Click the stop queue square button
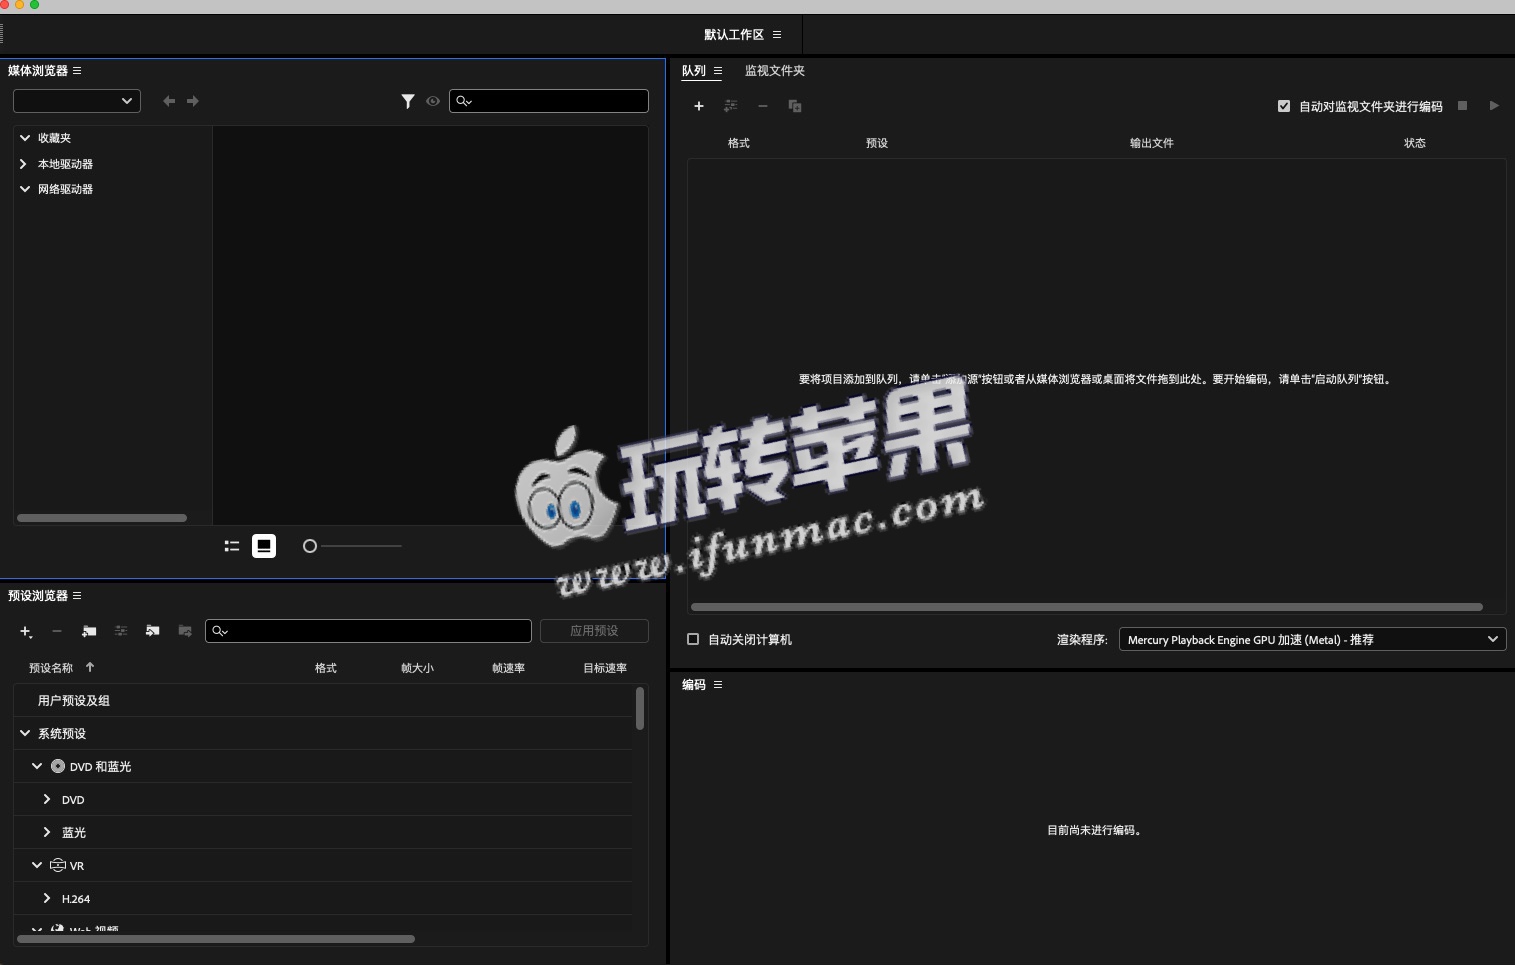This screenshot has height=965, width=1515. [x=1462, y=105]
